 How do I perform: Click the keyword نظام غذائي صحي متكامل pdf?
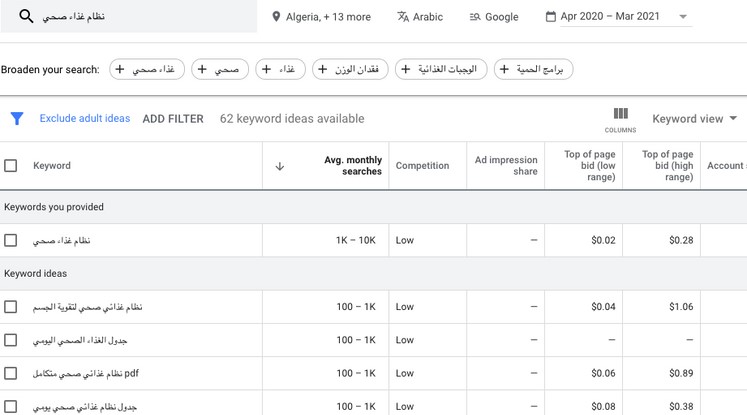click(x=86, y=373)
